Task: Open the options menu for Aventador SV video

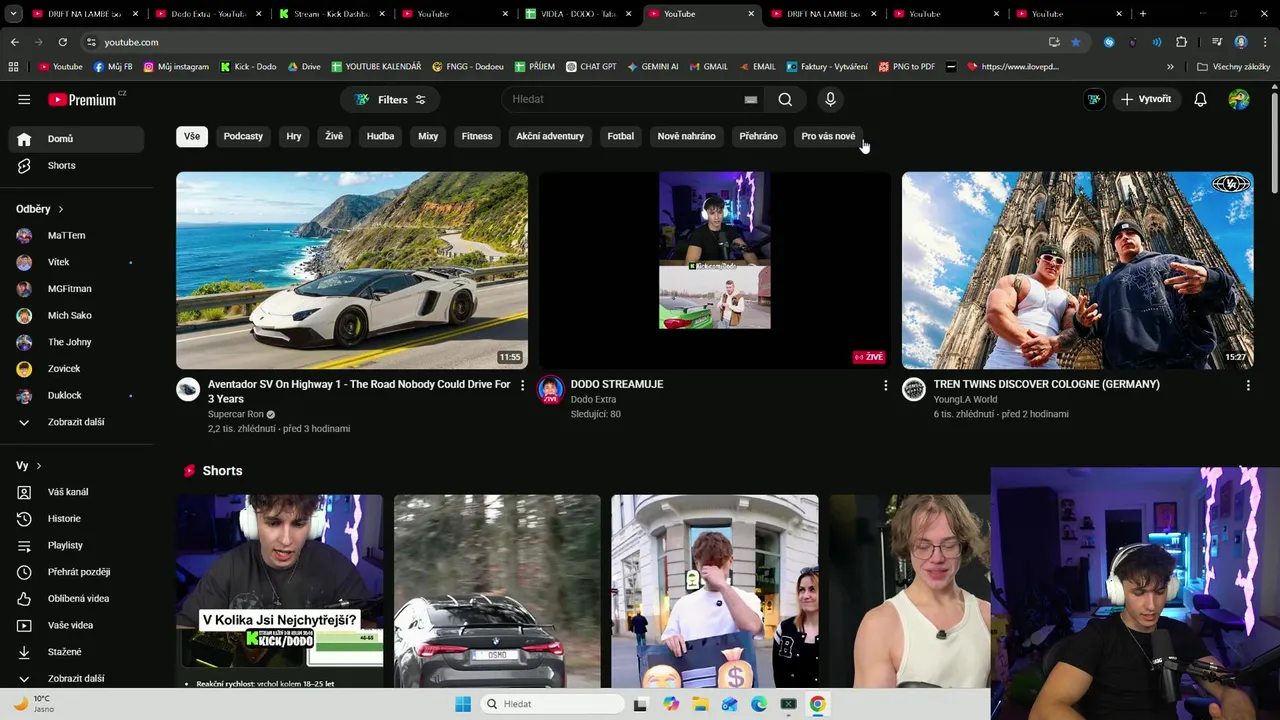Action: tap(522, 385)
